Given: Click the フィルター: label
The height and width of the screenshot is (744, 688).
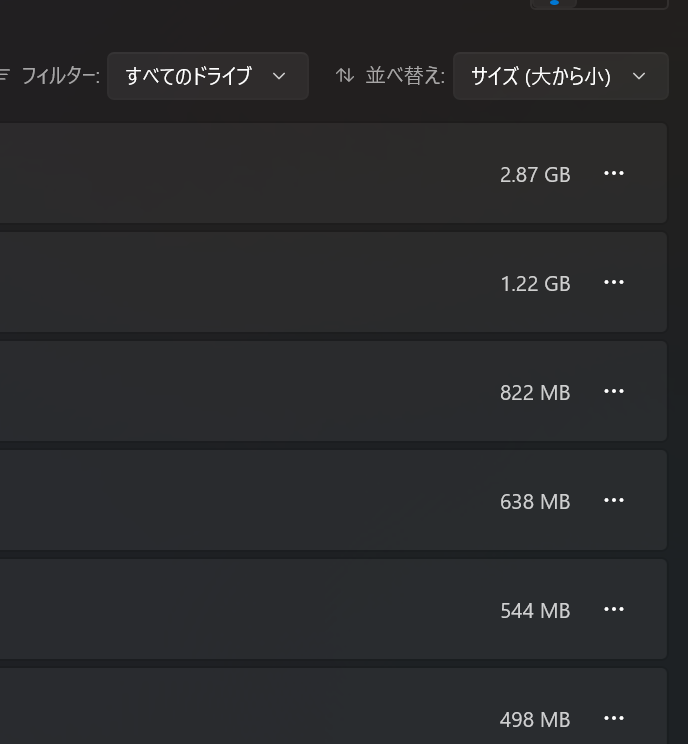Looking at the screenshot, I should point(61,76).
